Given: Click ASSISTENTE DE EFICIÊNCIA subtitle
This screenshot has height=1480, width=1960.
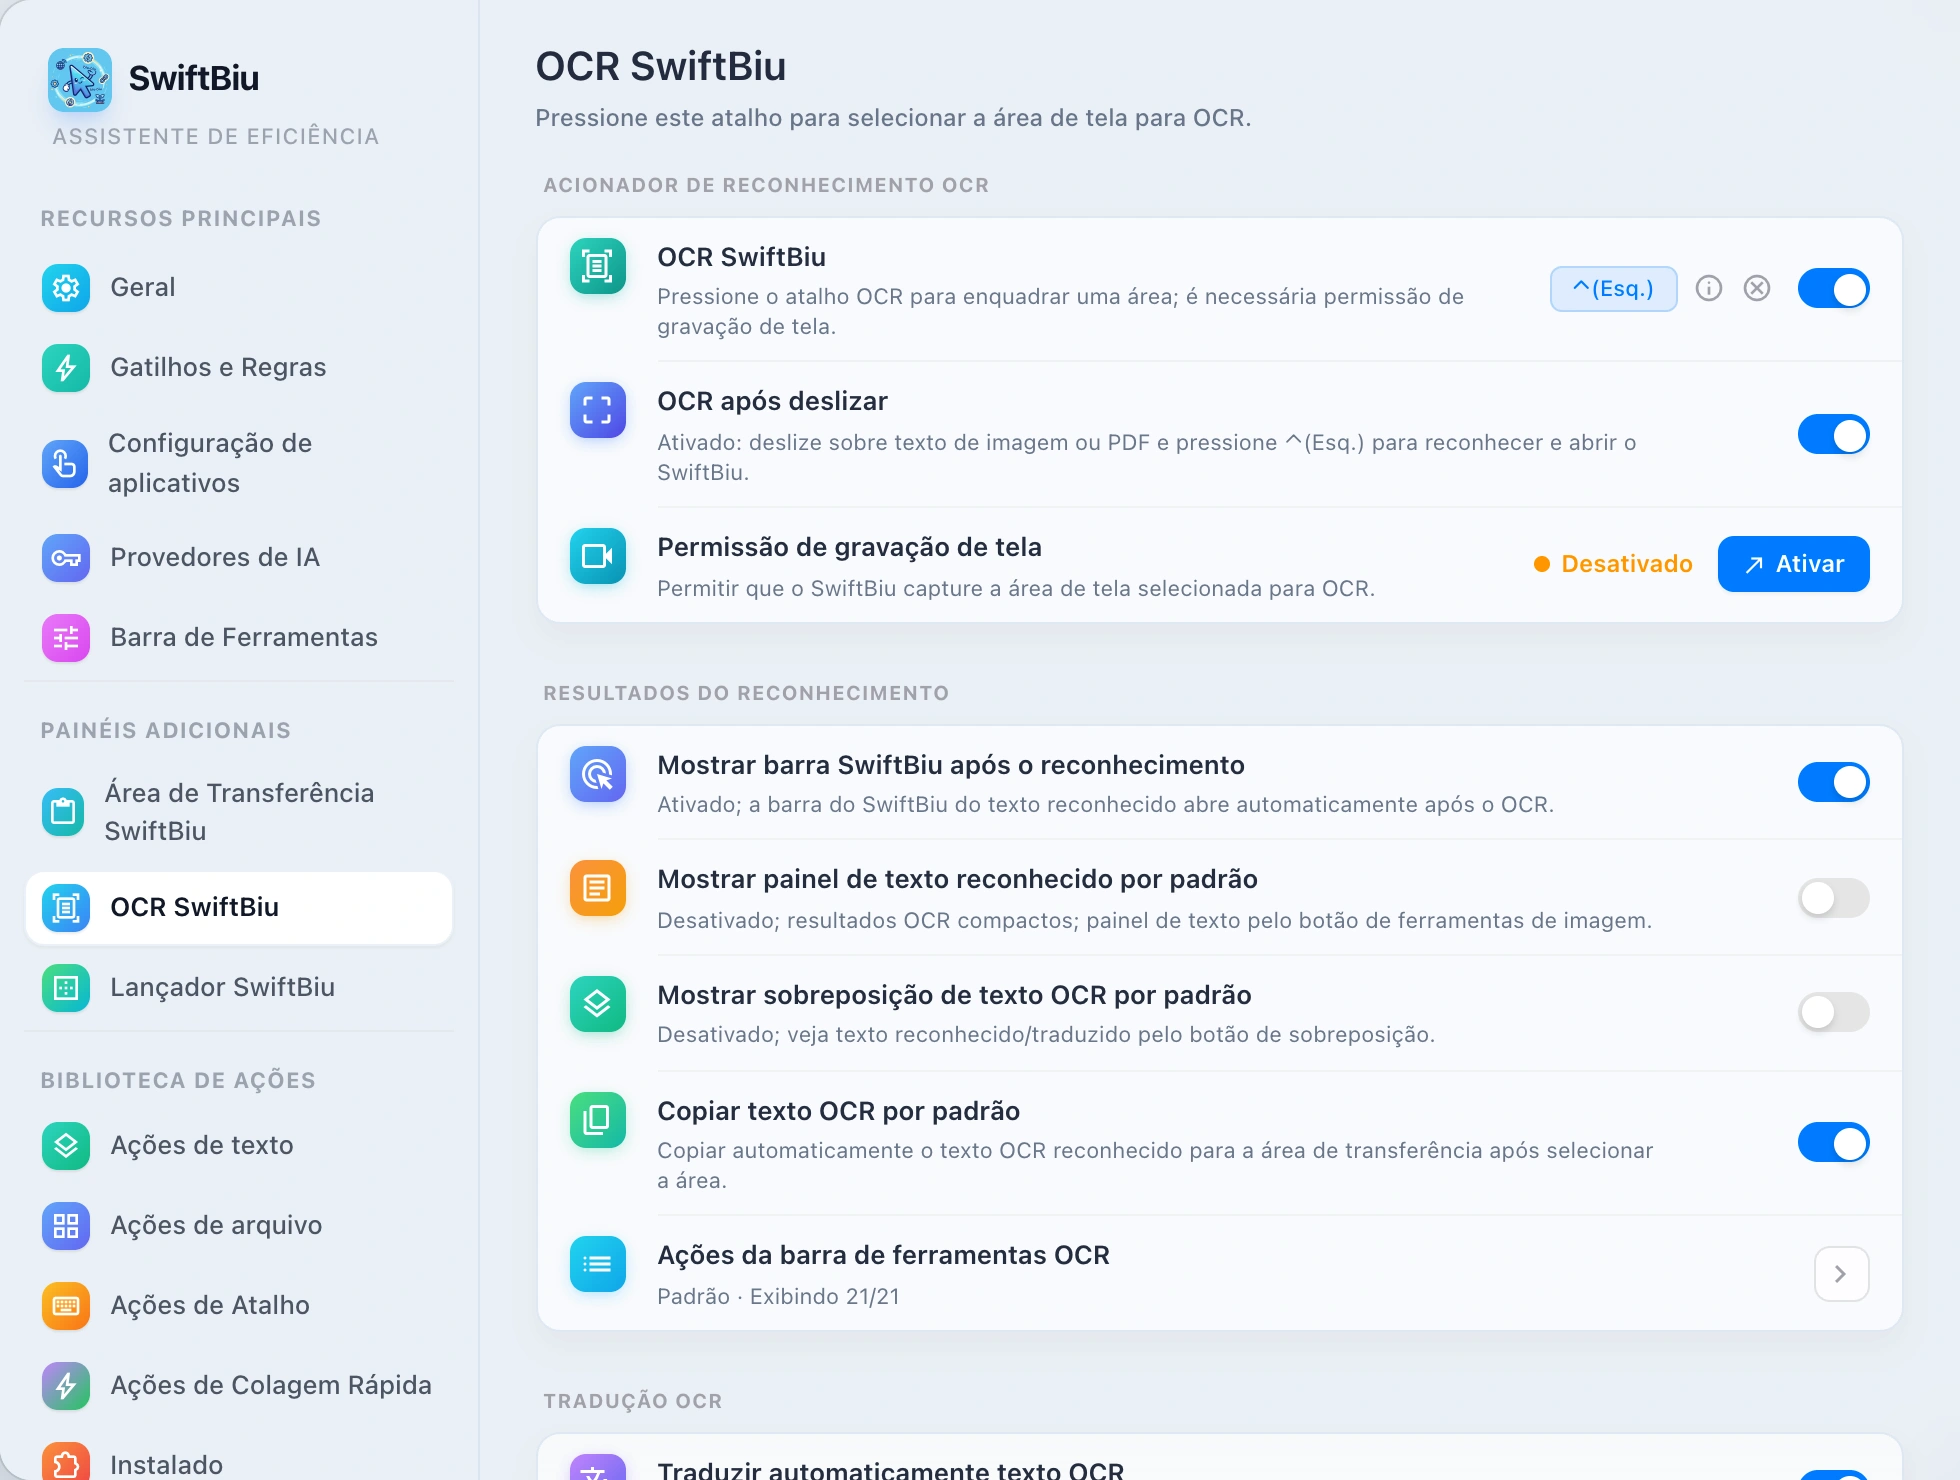Looking at the screenshot, I should pos(215,137).
